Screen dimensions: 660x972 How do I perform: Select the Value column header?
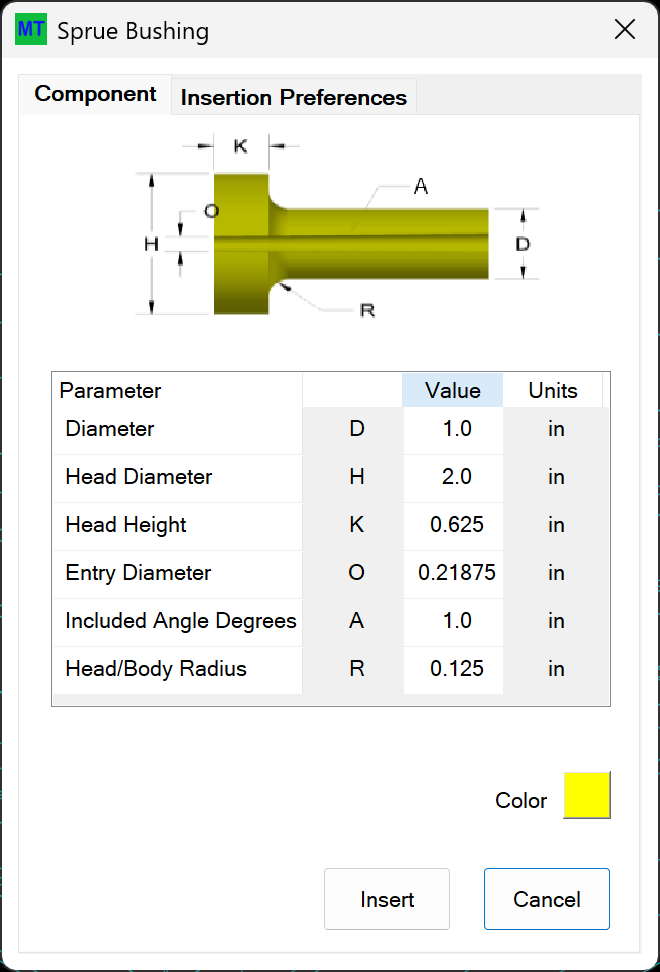click(452, 391)
